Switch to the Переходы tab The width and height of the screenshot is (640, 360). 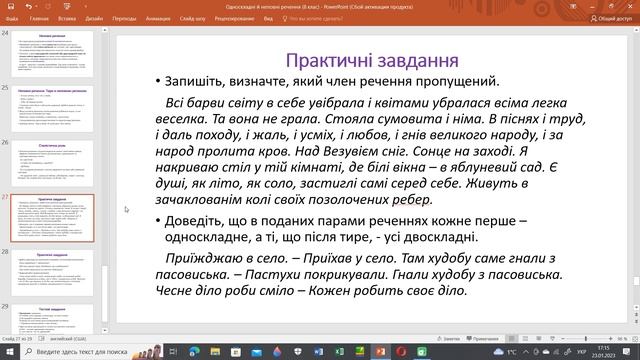click(124, 19)
